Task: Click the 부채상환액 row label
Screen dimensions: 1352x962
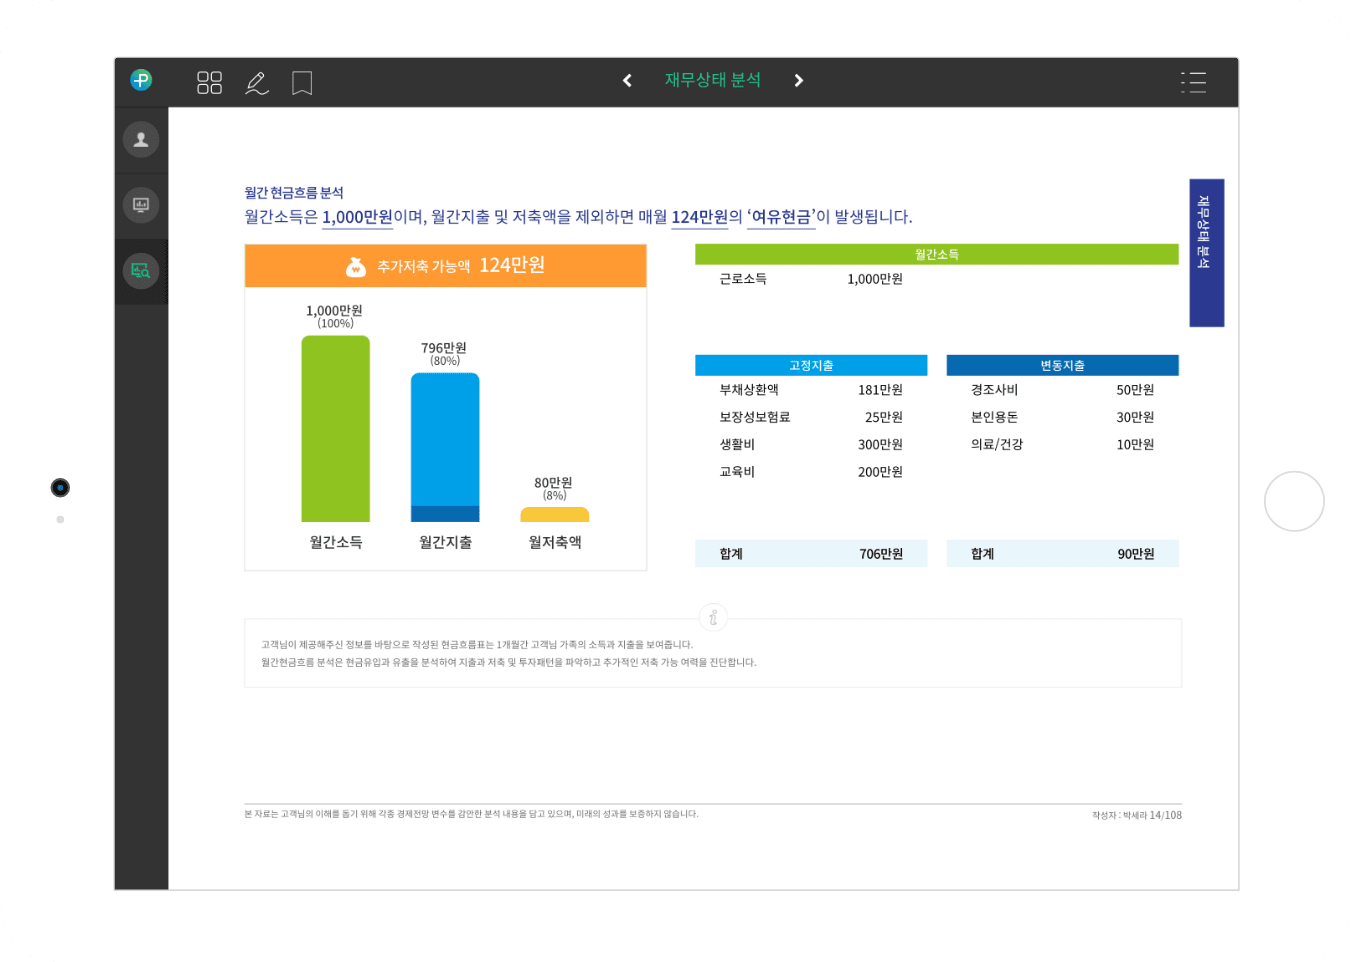Action: tap(749, 390)
